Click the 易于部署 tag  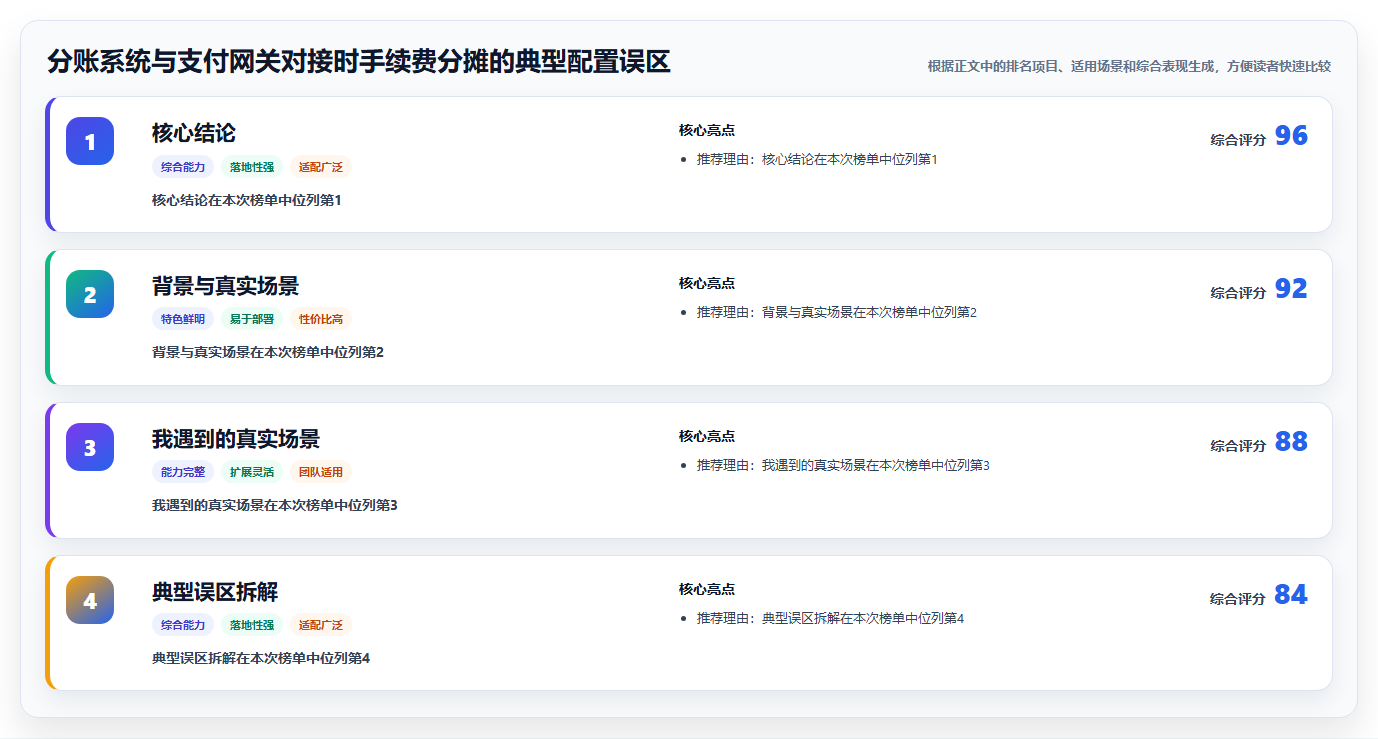tap(252, 320)
